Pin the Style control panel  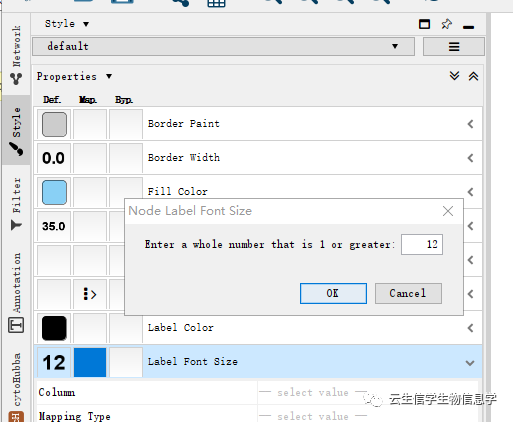click(446, 24)
